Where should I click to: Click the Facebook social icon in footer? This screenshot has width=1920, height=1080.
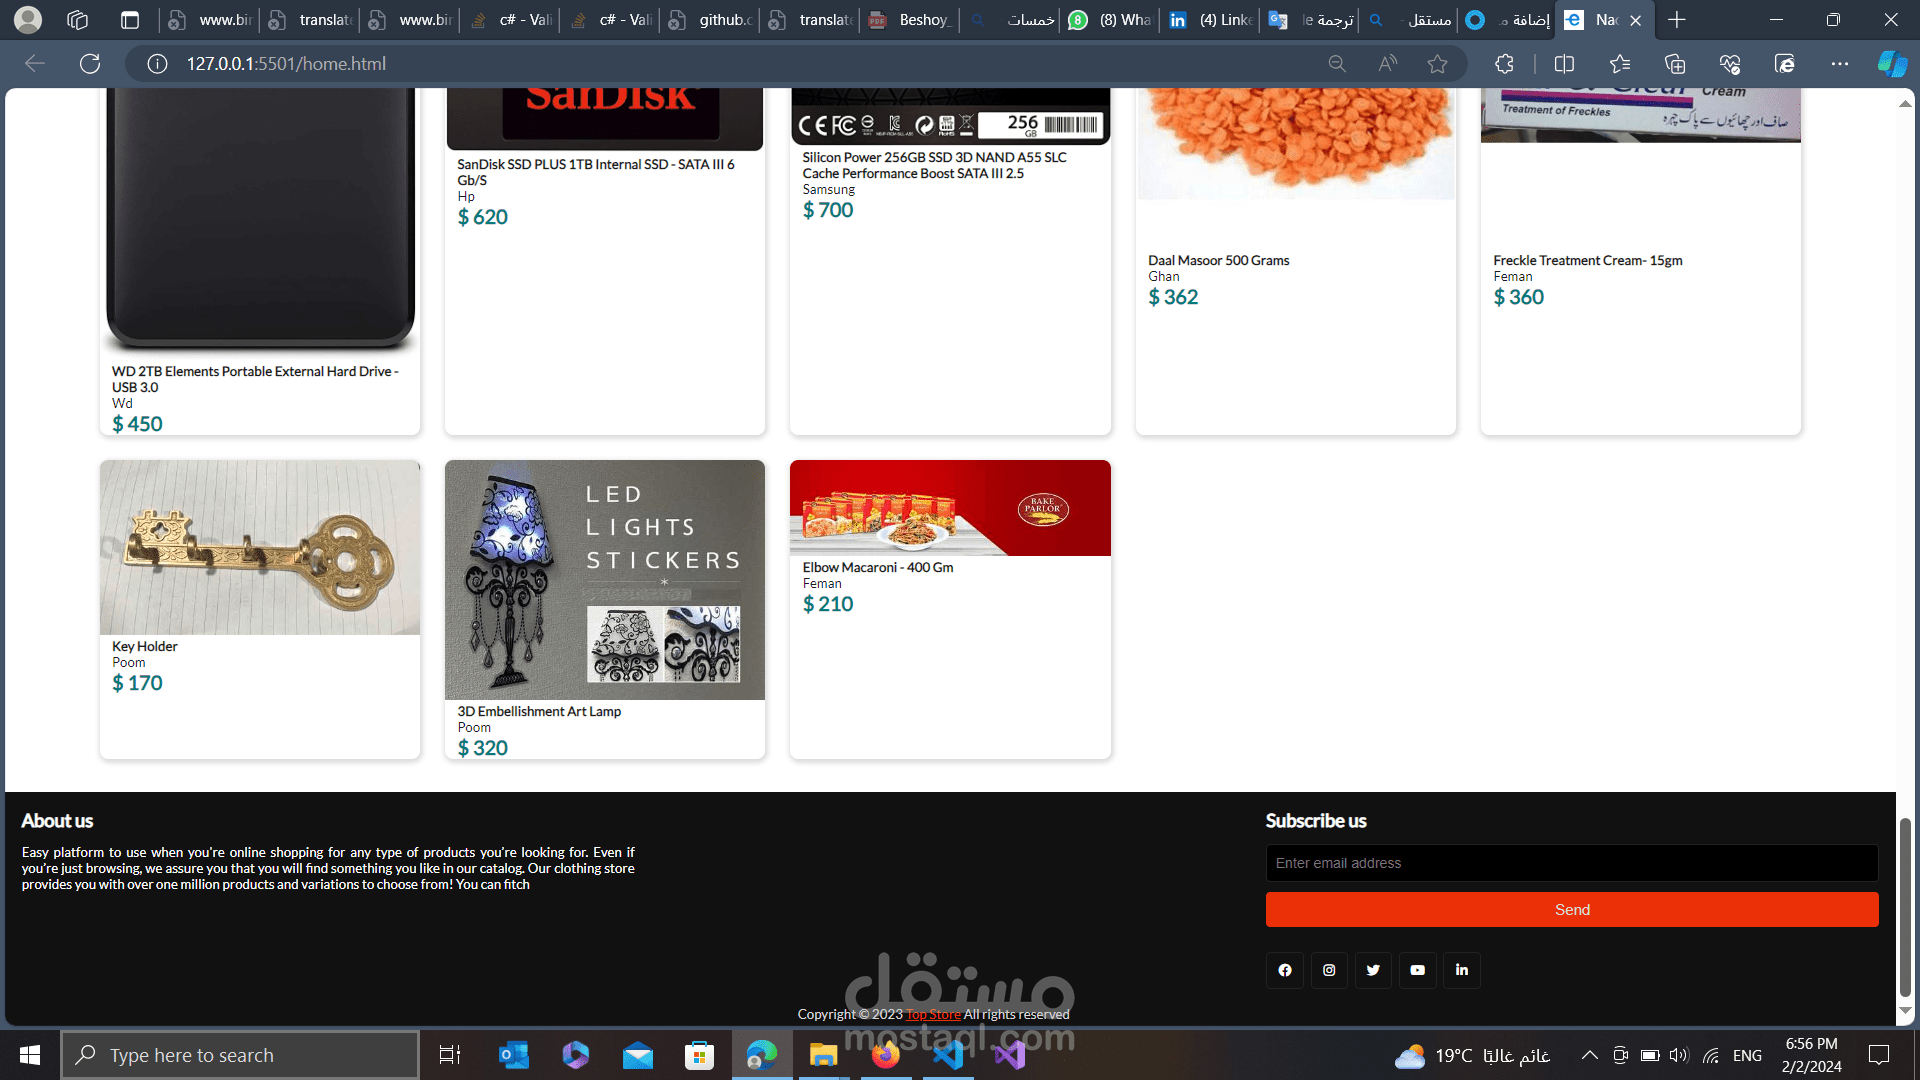click(1285, 970)
